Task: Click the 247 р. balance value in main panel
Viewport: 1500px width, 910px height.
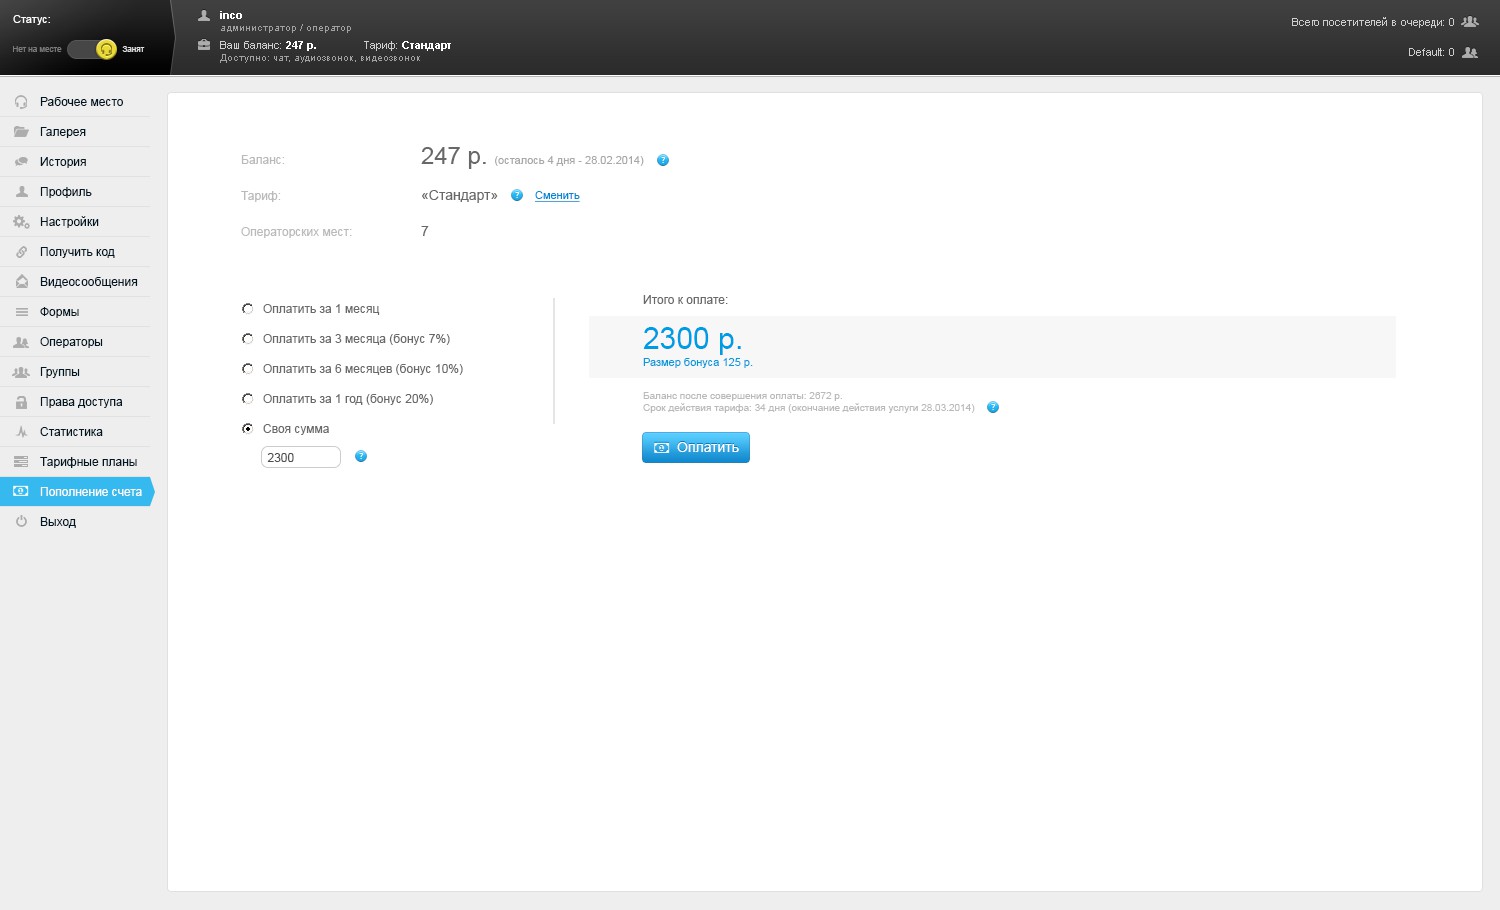Action: tap(454, 157)
